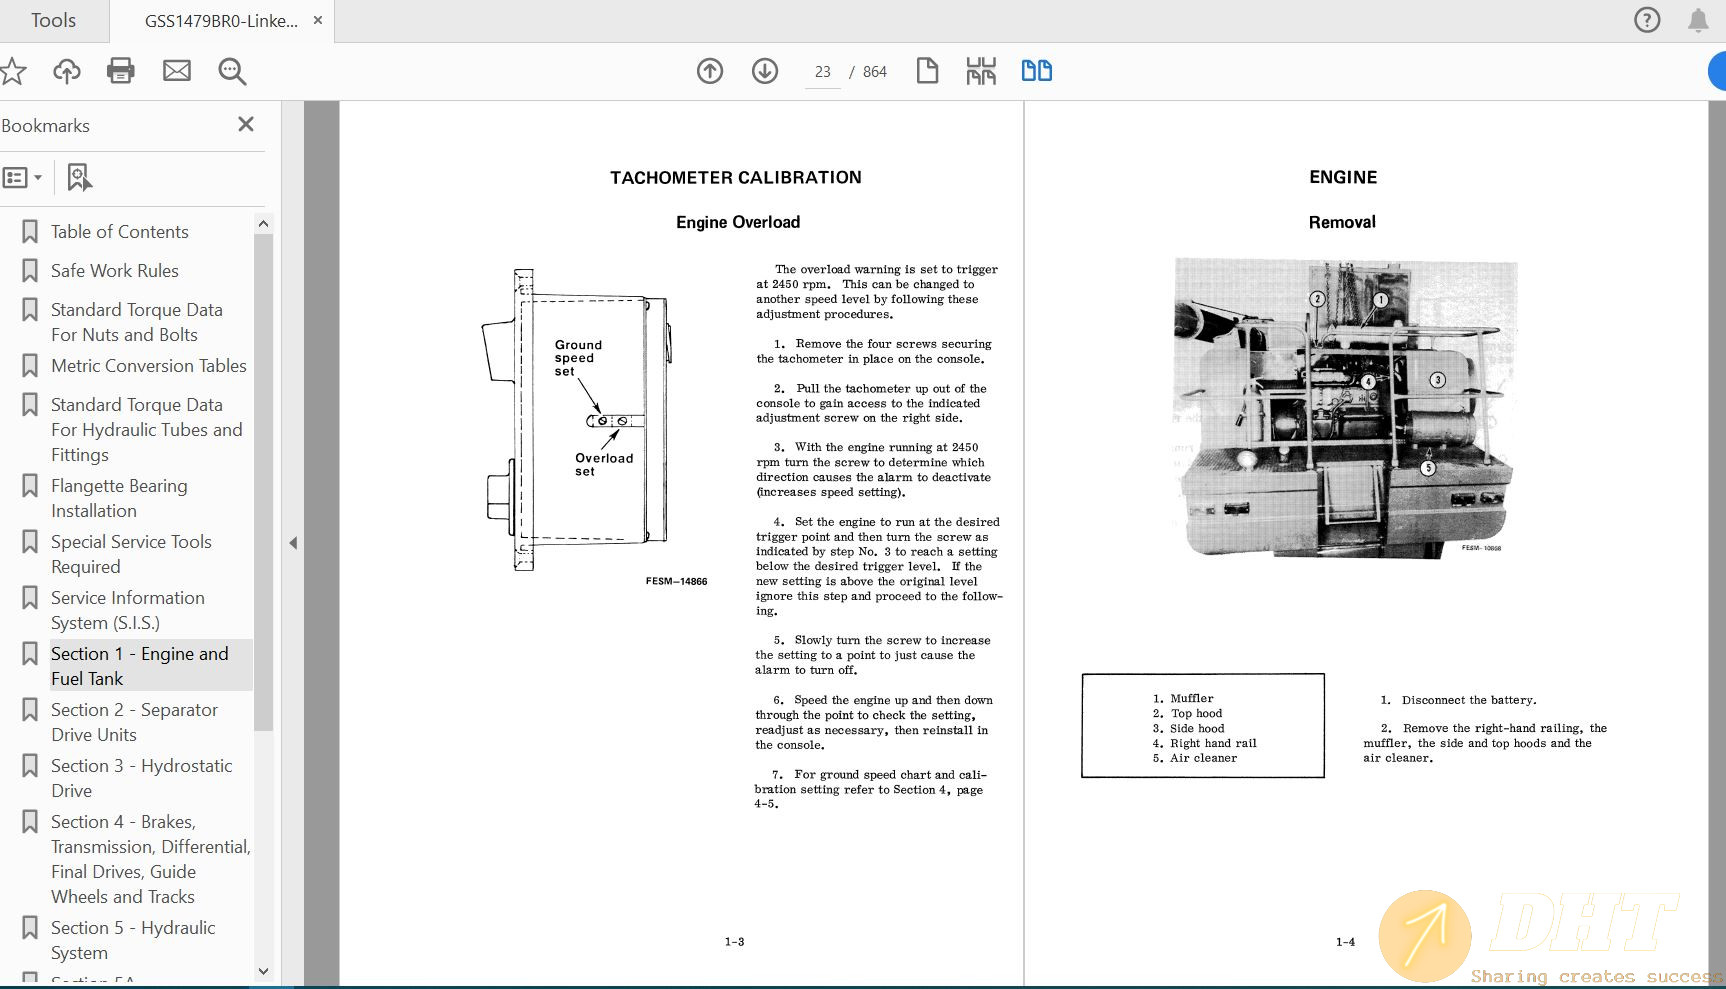Image resolution: width=1726 pixels, height=989 pixels.
Task: Click the print icon in toolbar
Action: (121, 71)
